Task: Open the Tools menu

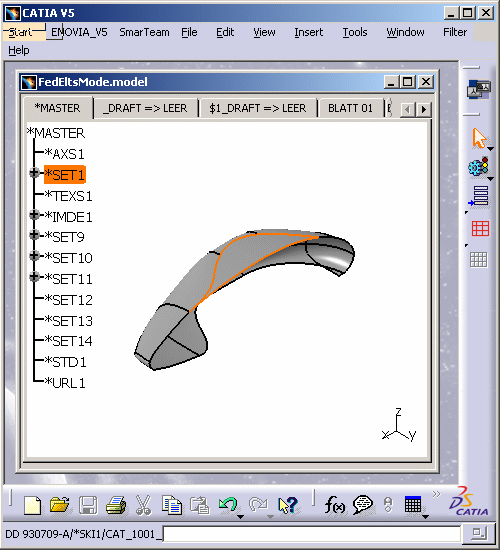Action: point(355,32)
